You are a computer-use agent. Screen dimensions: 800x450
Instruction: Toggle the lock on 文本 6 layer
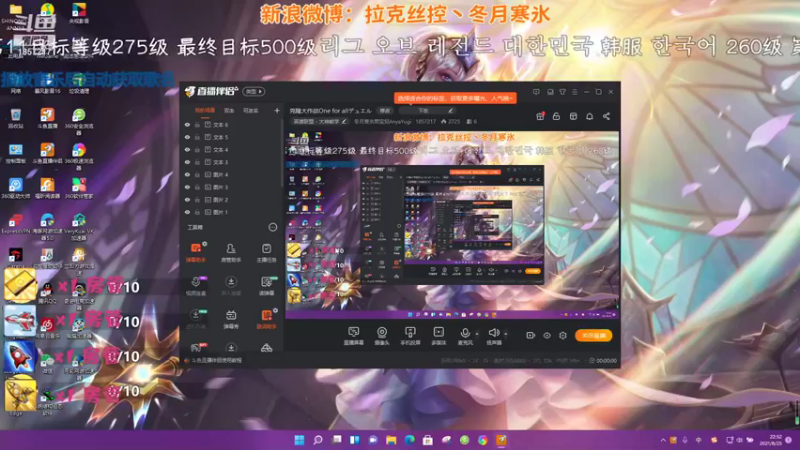tap(197, 124)
